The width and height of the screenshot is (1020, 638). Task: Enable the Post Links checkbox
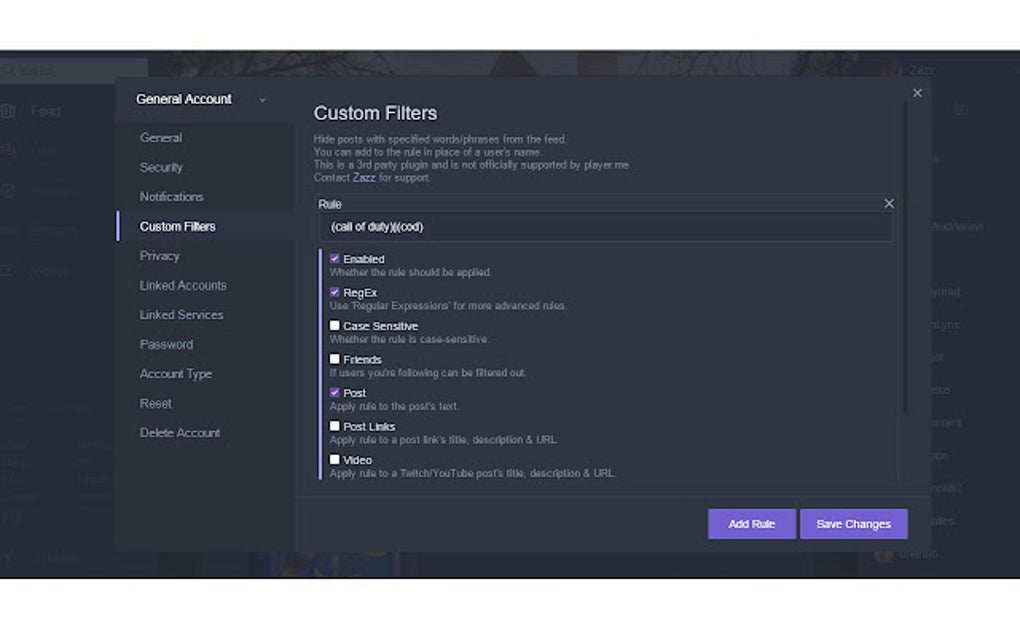coord(335,426)
